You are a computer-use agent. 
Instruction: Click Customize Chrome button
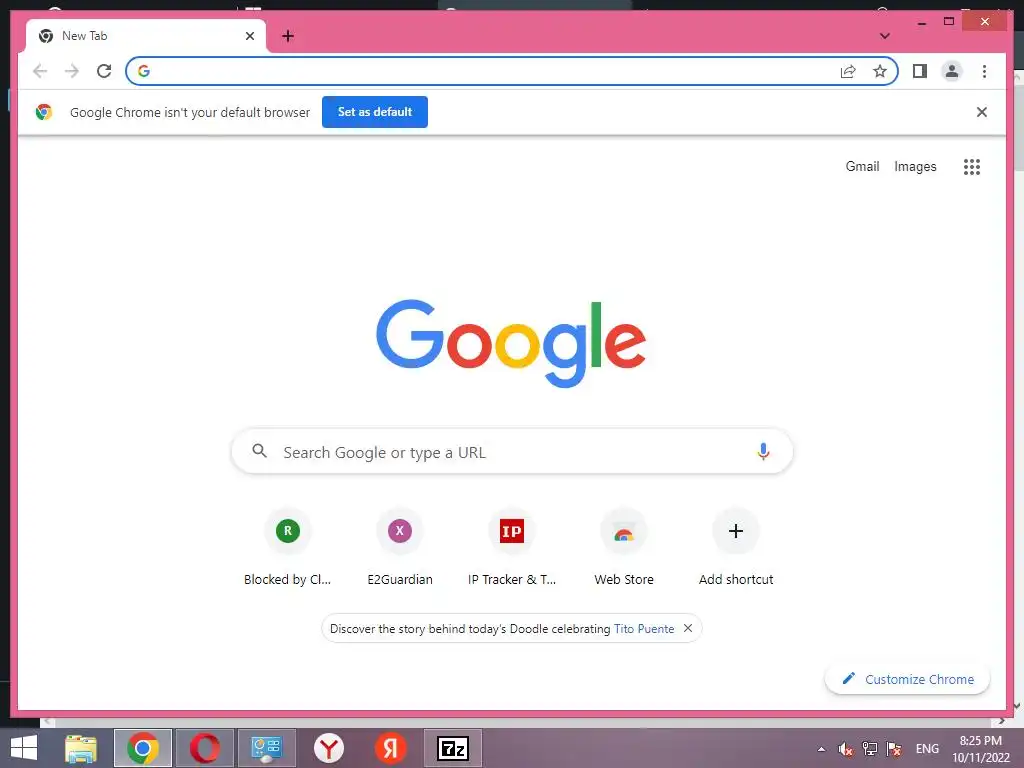907,679
